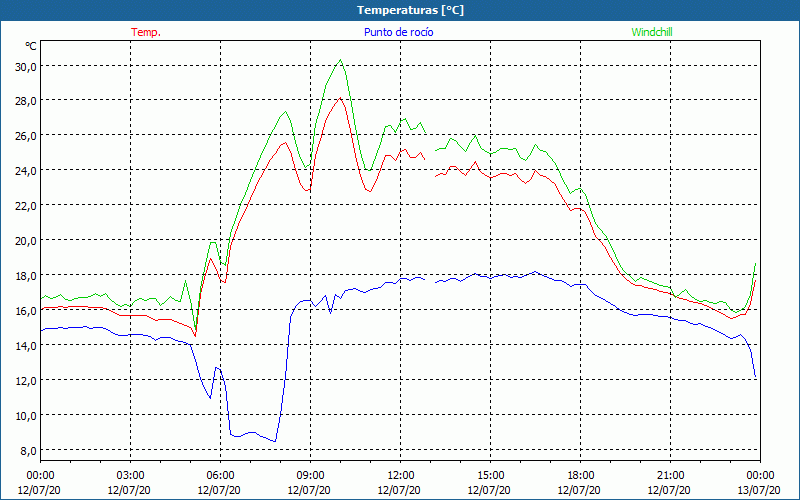Screen dimensions: 800x500
Task: Click the 06:00 time axis label
Action: (220, 476)
